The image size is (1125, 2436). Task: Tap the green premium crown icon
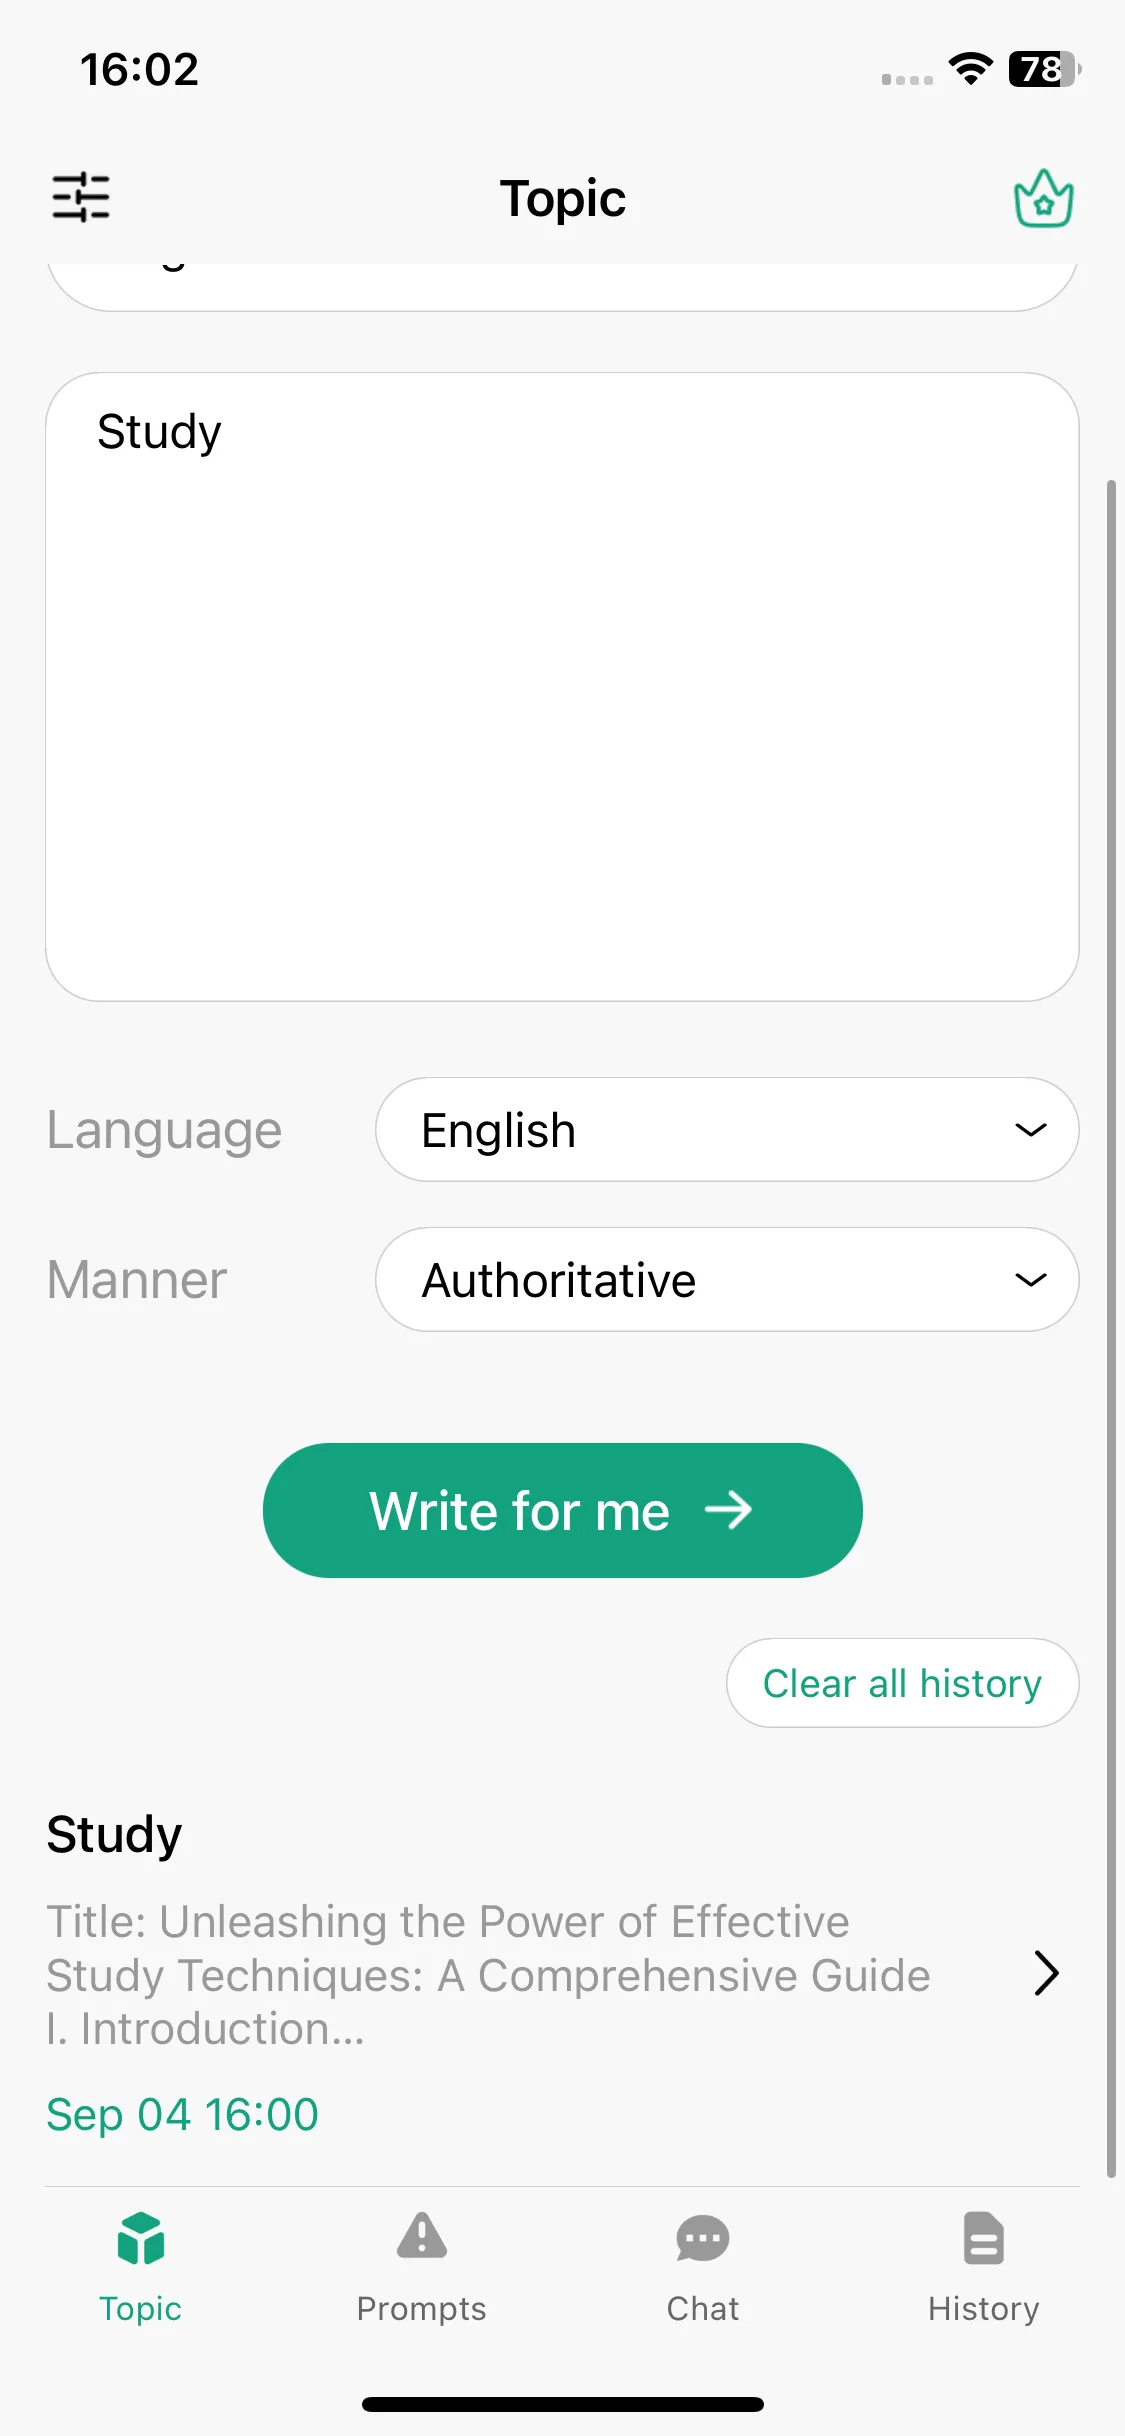coord(1043,198)
